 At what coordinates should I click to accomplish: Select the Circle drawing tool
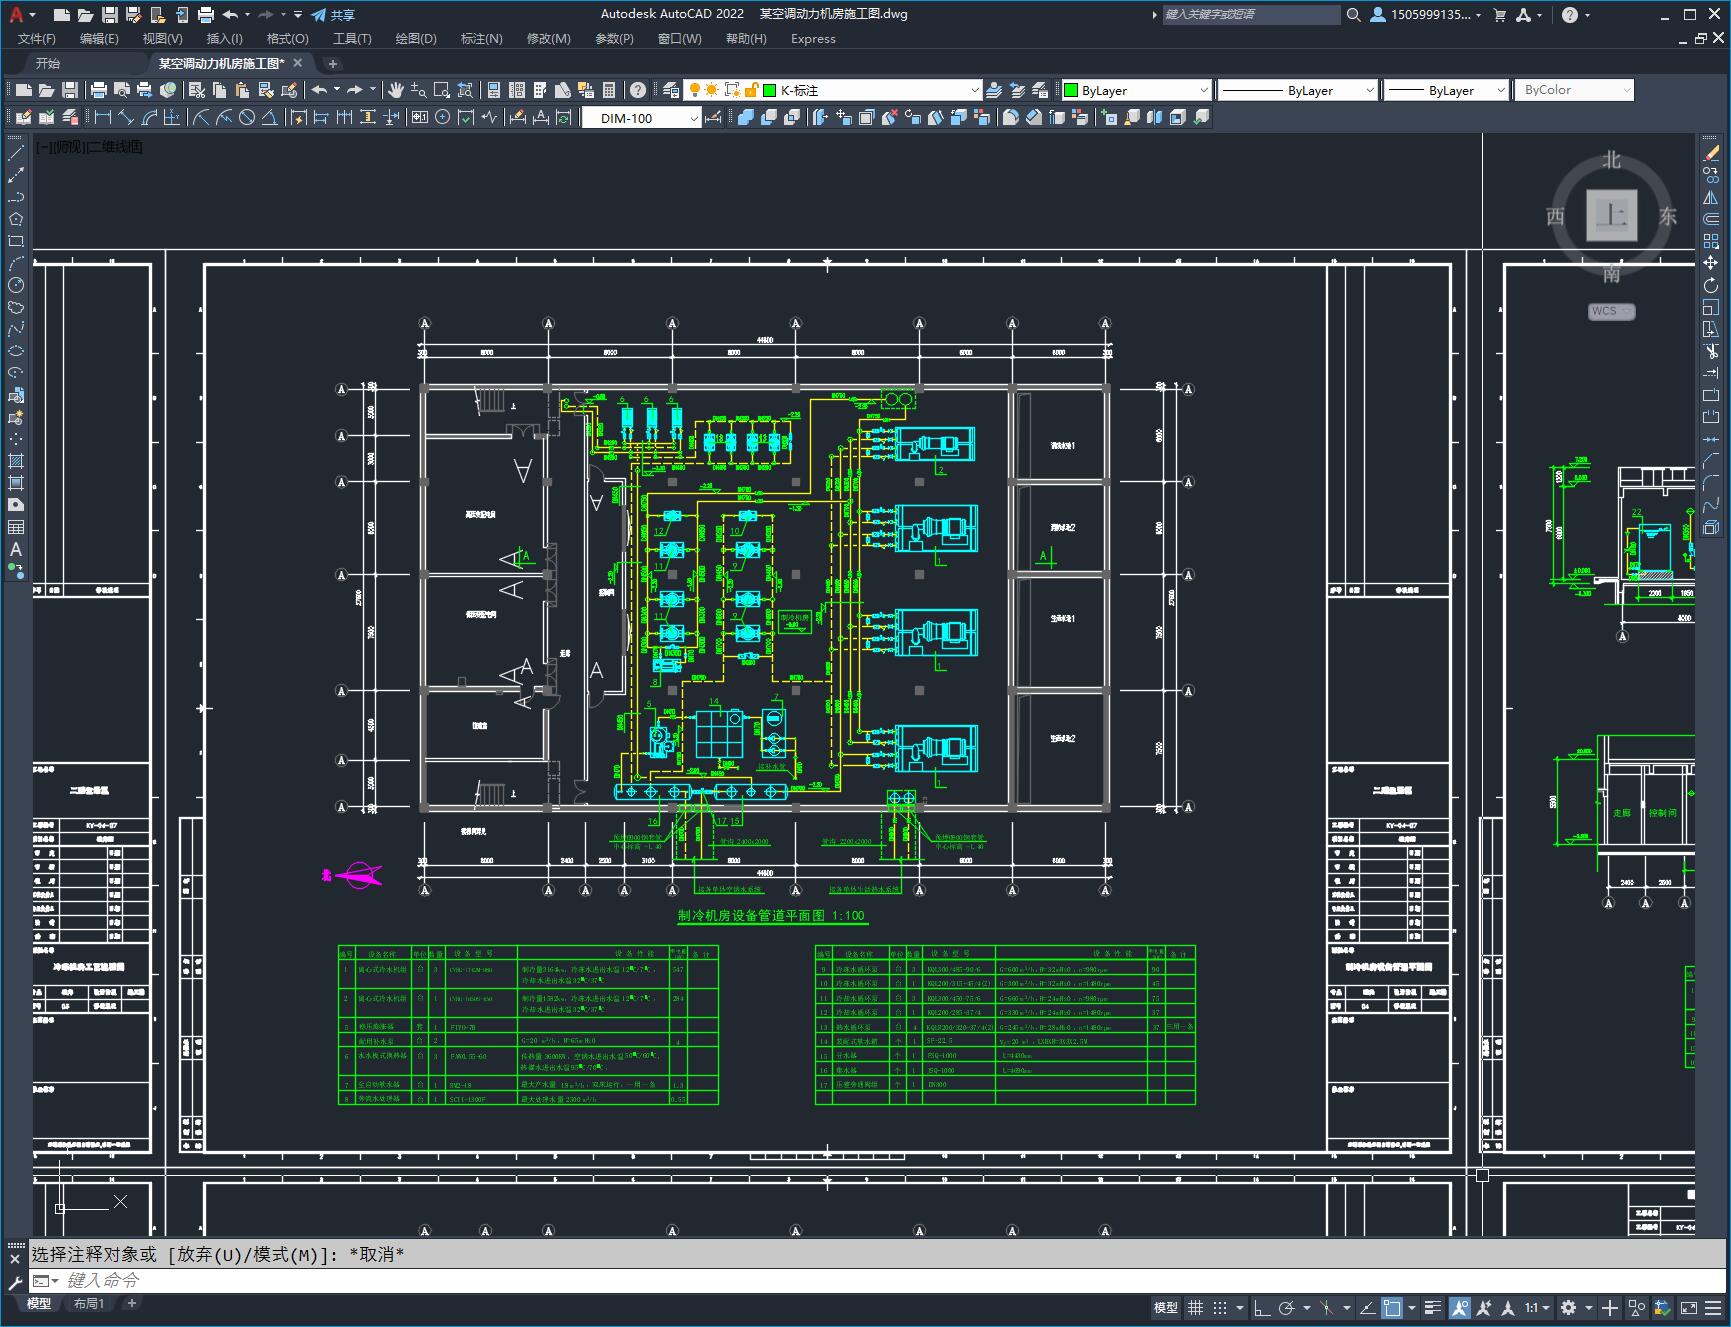click(x=16, y=285)
